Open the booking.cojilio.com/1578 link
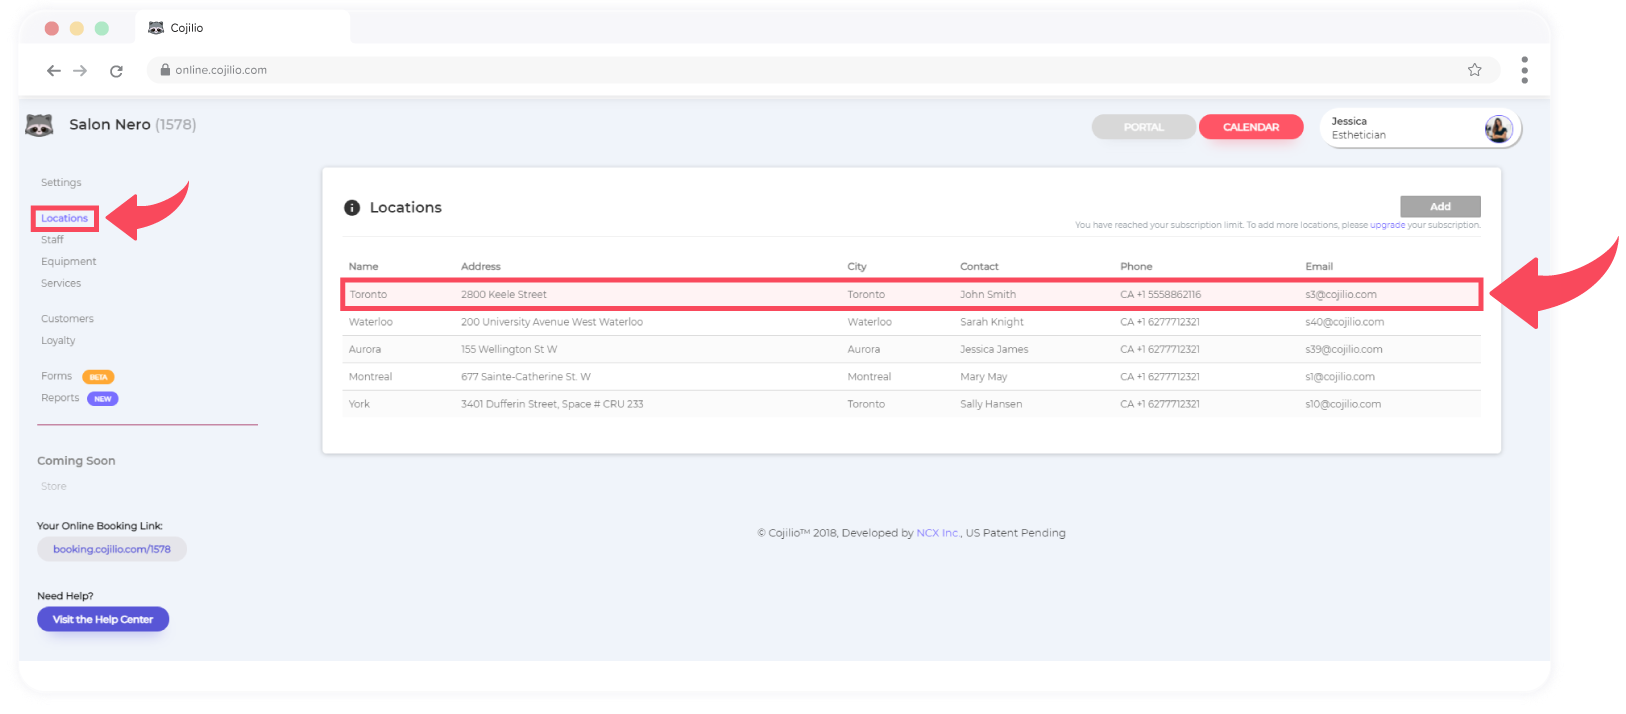 (x=112, y=549)
